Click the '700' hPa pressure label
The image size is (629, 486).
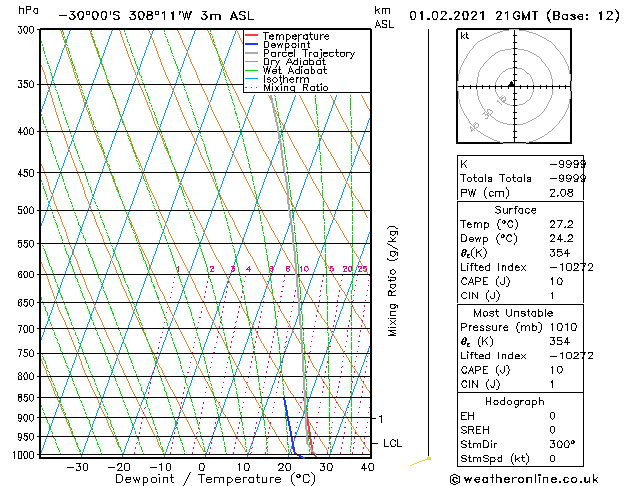[28, 329]
